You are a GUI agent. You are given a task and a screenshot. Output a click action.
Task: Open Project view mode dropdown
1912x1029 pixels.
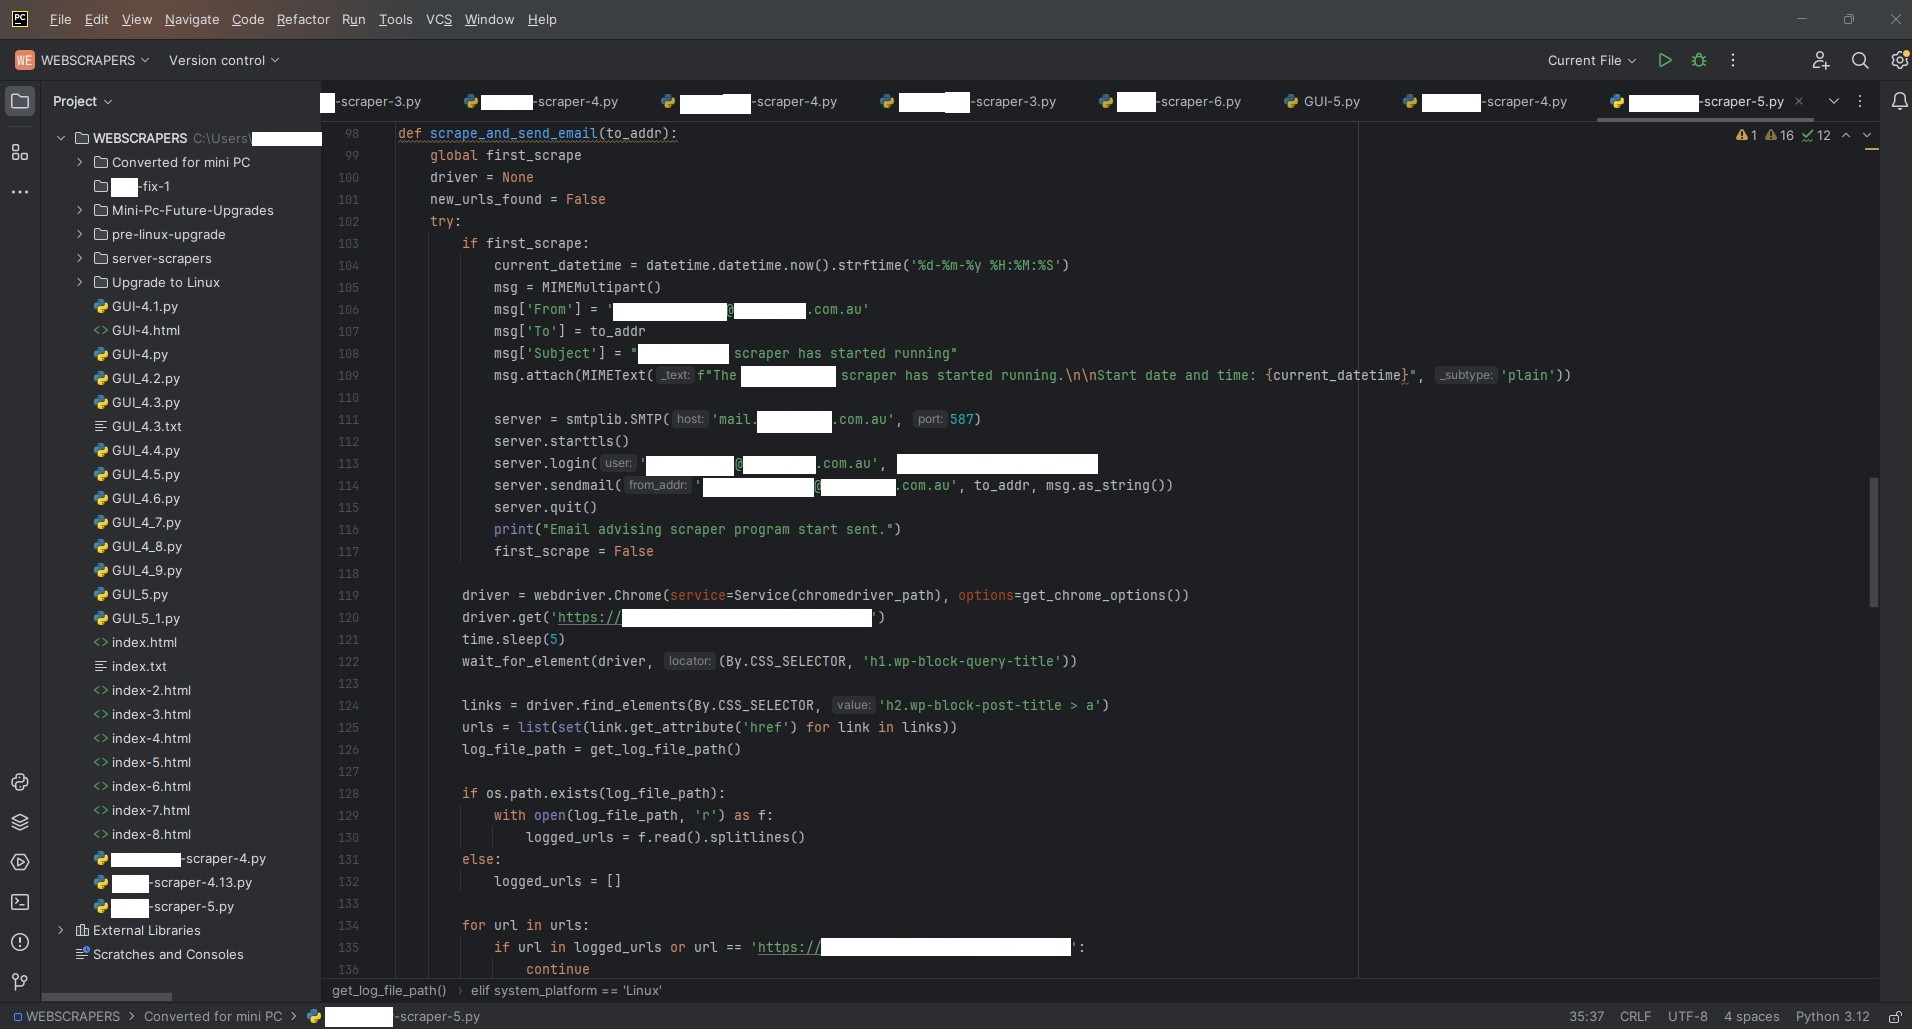(83, 101)
